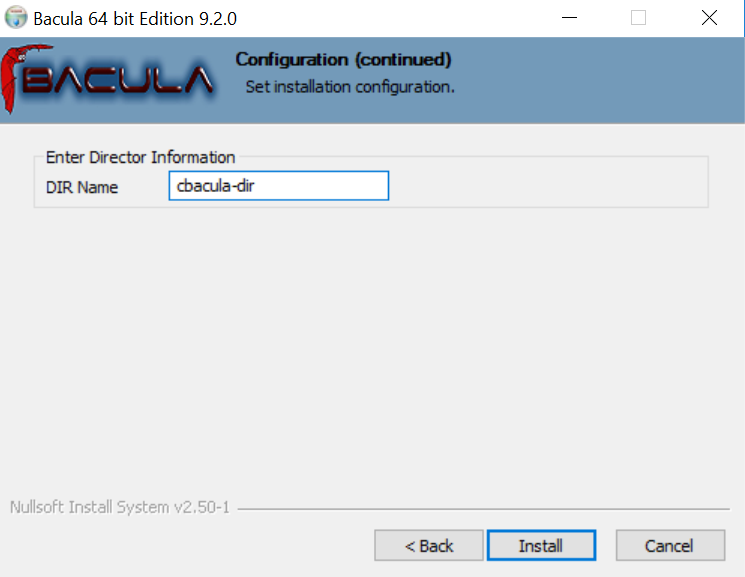Go back with the Back button
745x577 pixels.
point(429,545)
